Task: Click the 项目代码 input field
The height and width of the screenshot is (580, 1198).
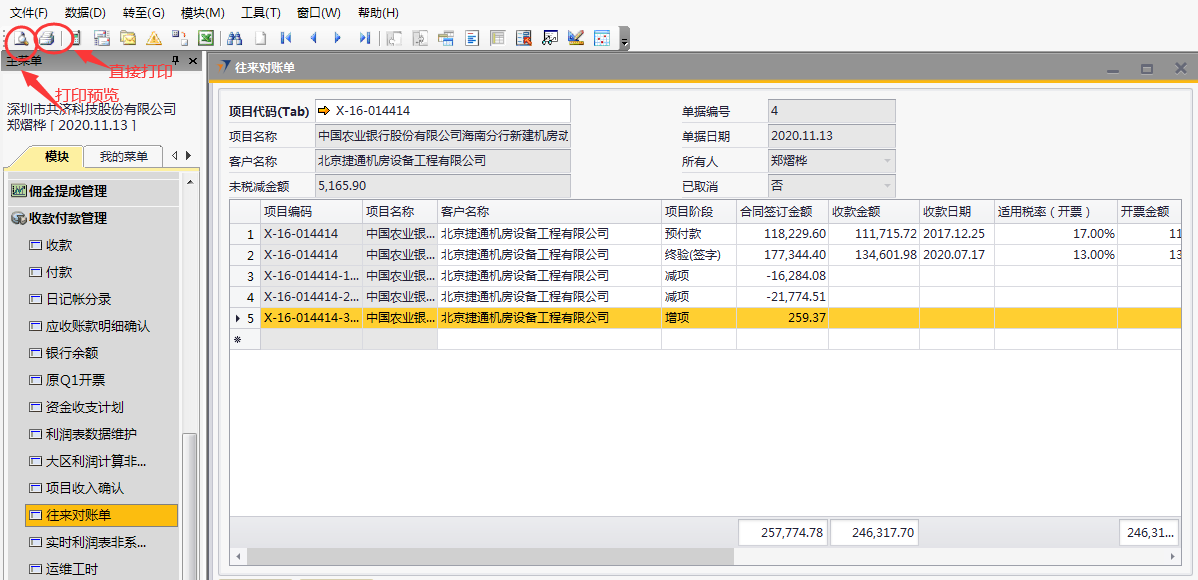Action: coord(450,111)
